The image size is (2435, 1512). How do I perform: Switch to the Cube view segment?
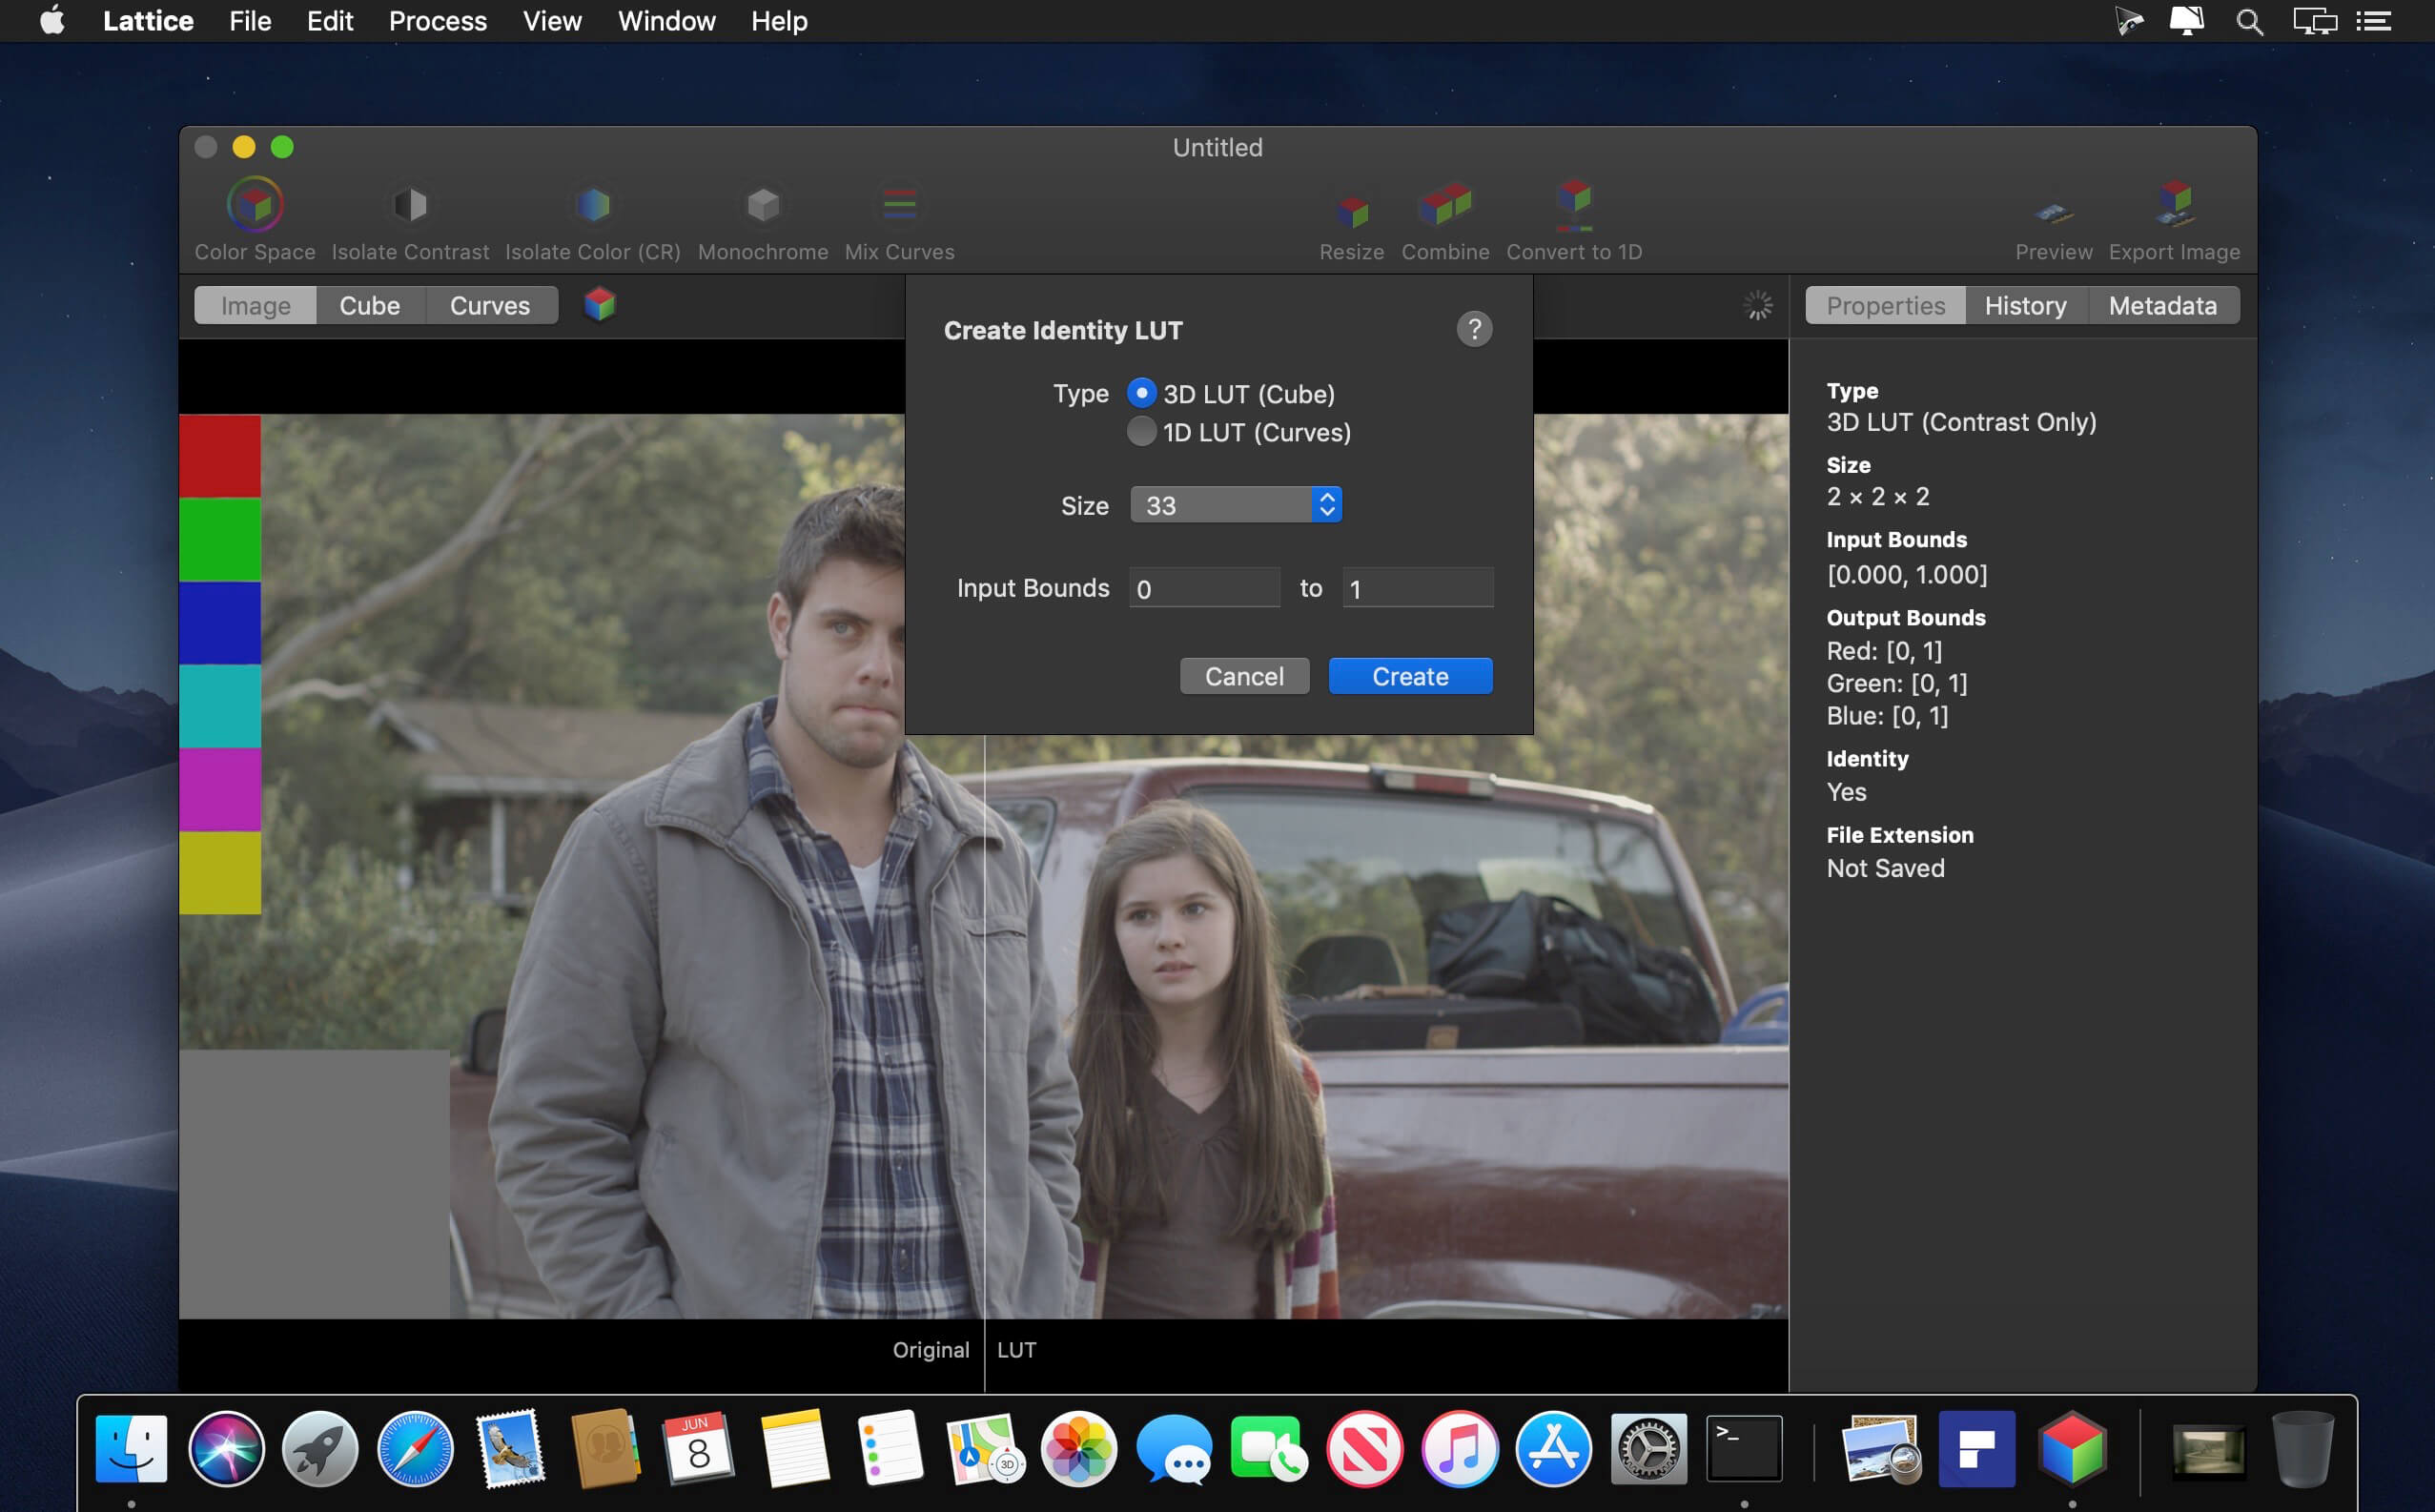(369, 305)
